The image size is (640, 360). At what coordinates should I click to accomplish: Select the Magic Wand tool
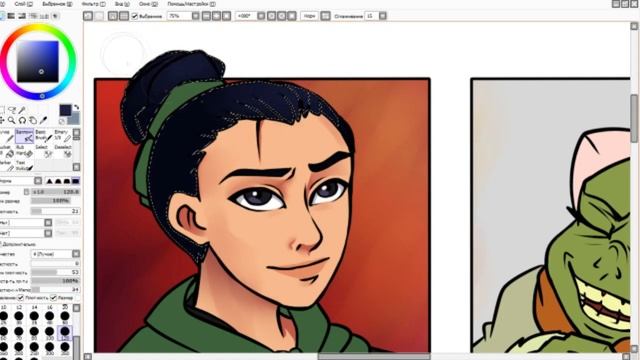coord(22,110)
